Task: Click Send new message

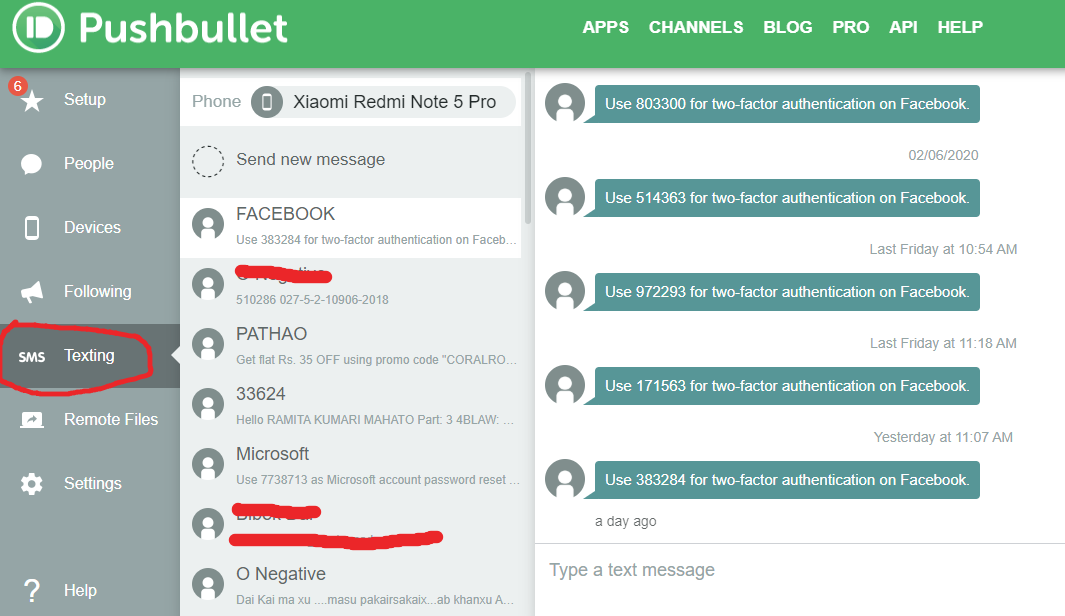Action: click(350, 161)
